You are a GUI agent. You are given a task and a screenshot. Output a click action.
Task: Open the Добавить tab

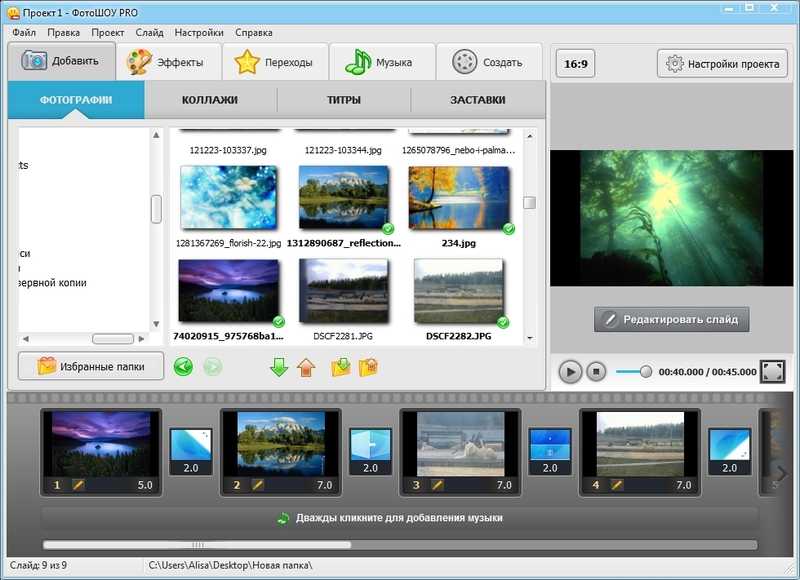61,61
